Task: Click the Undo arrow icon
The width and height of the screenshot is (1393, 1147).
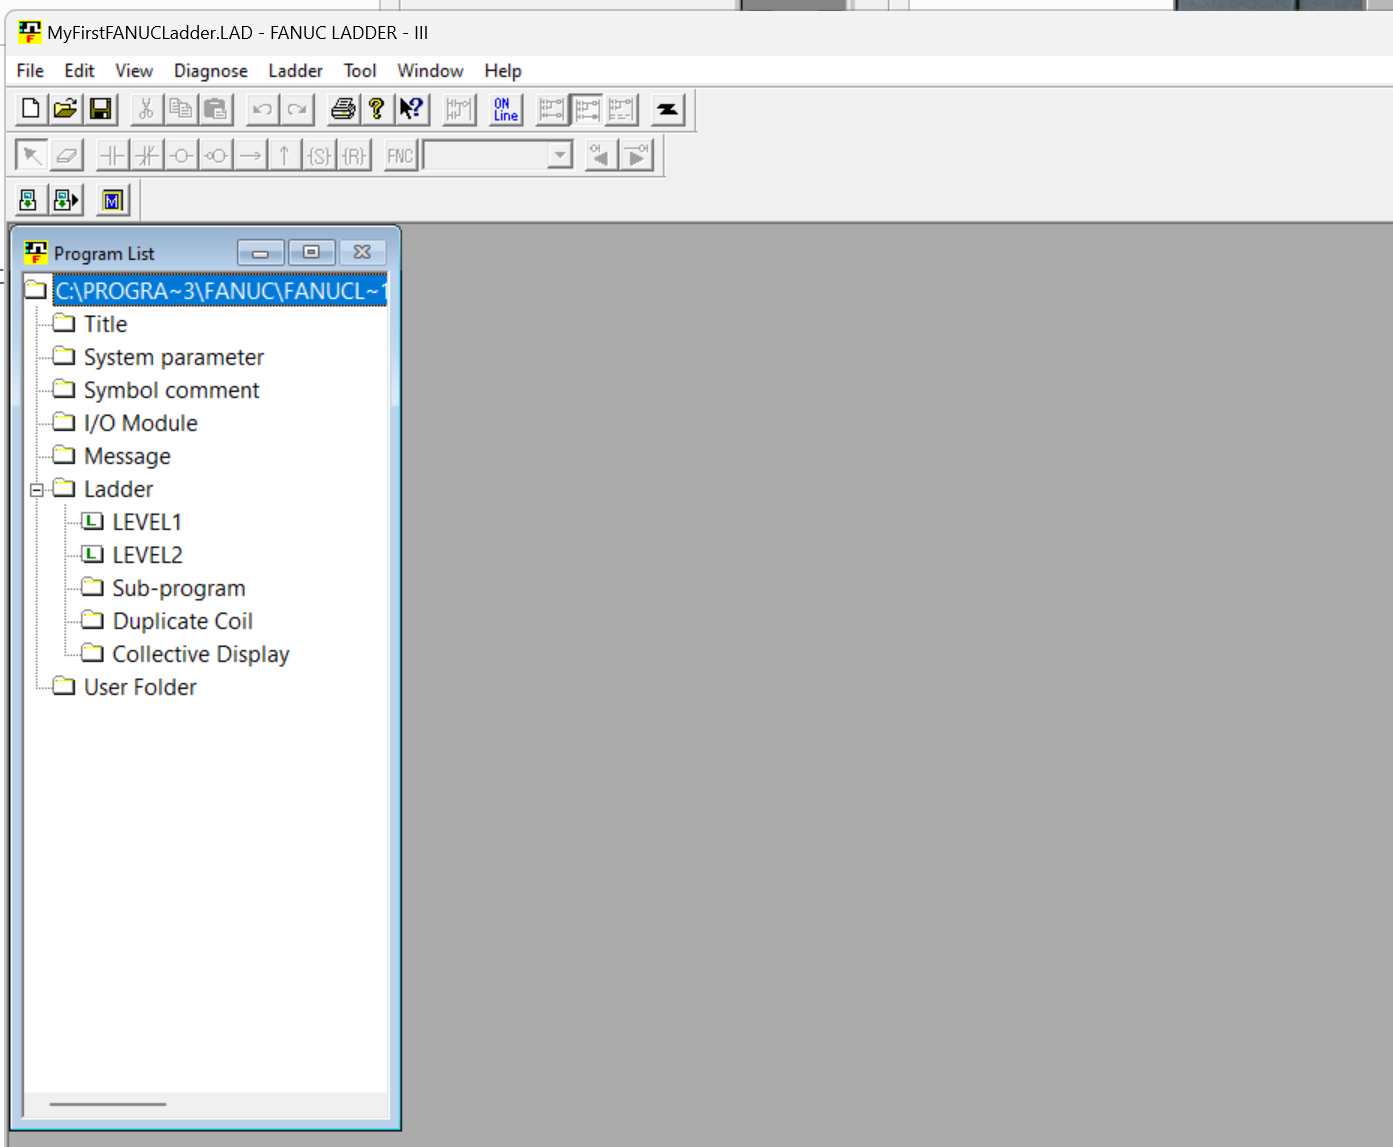Action: pos(262,109)
